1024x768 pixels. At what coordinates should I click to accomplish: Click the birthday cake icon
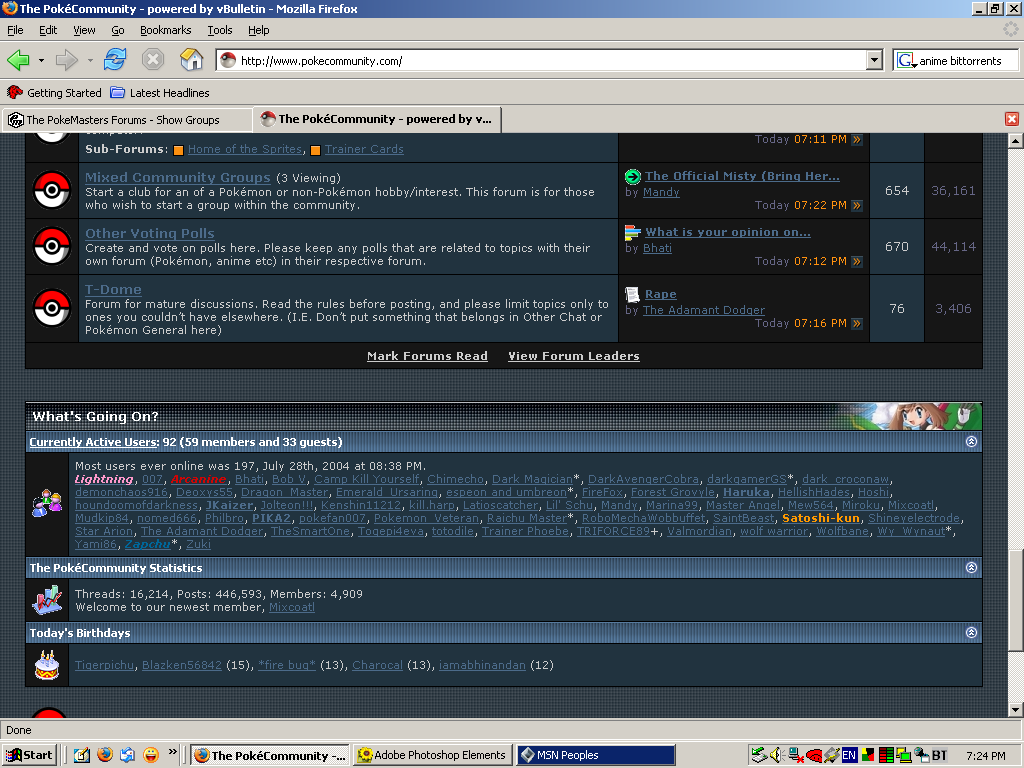tap(47, 665)
